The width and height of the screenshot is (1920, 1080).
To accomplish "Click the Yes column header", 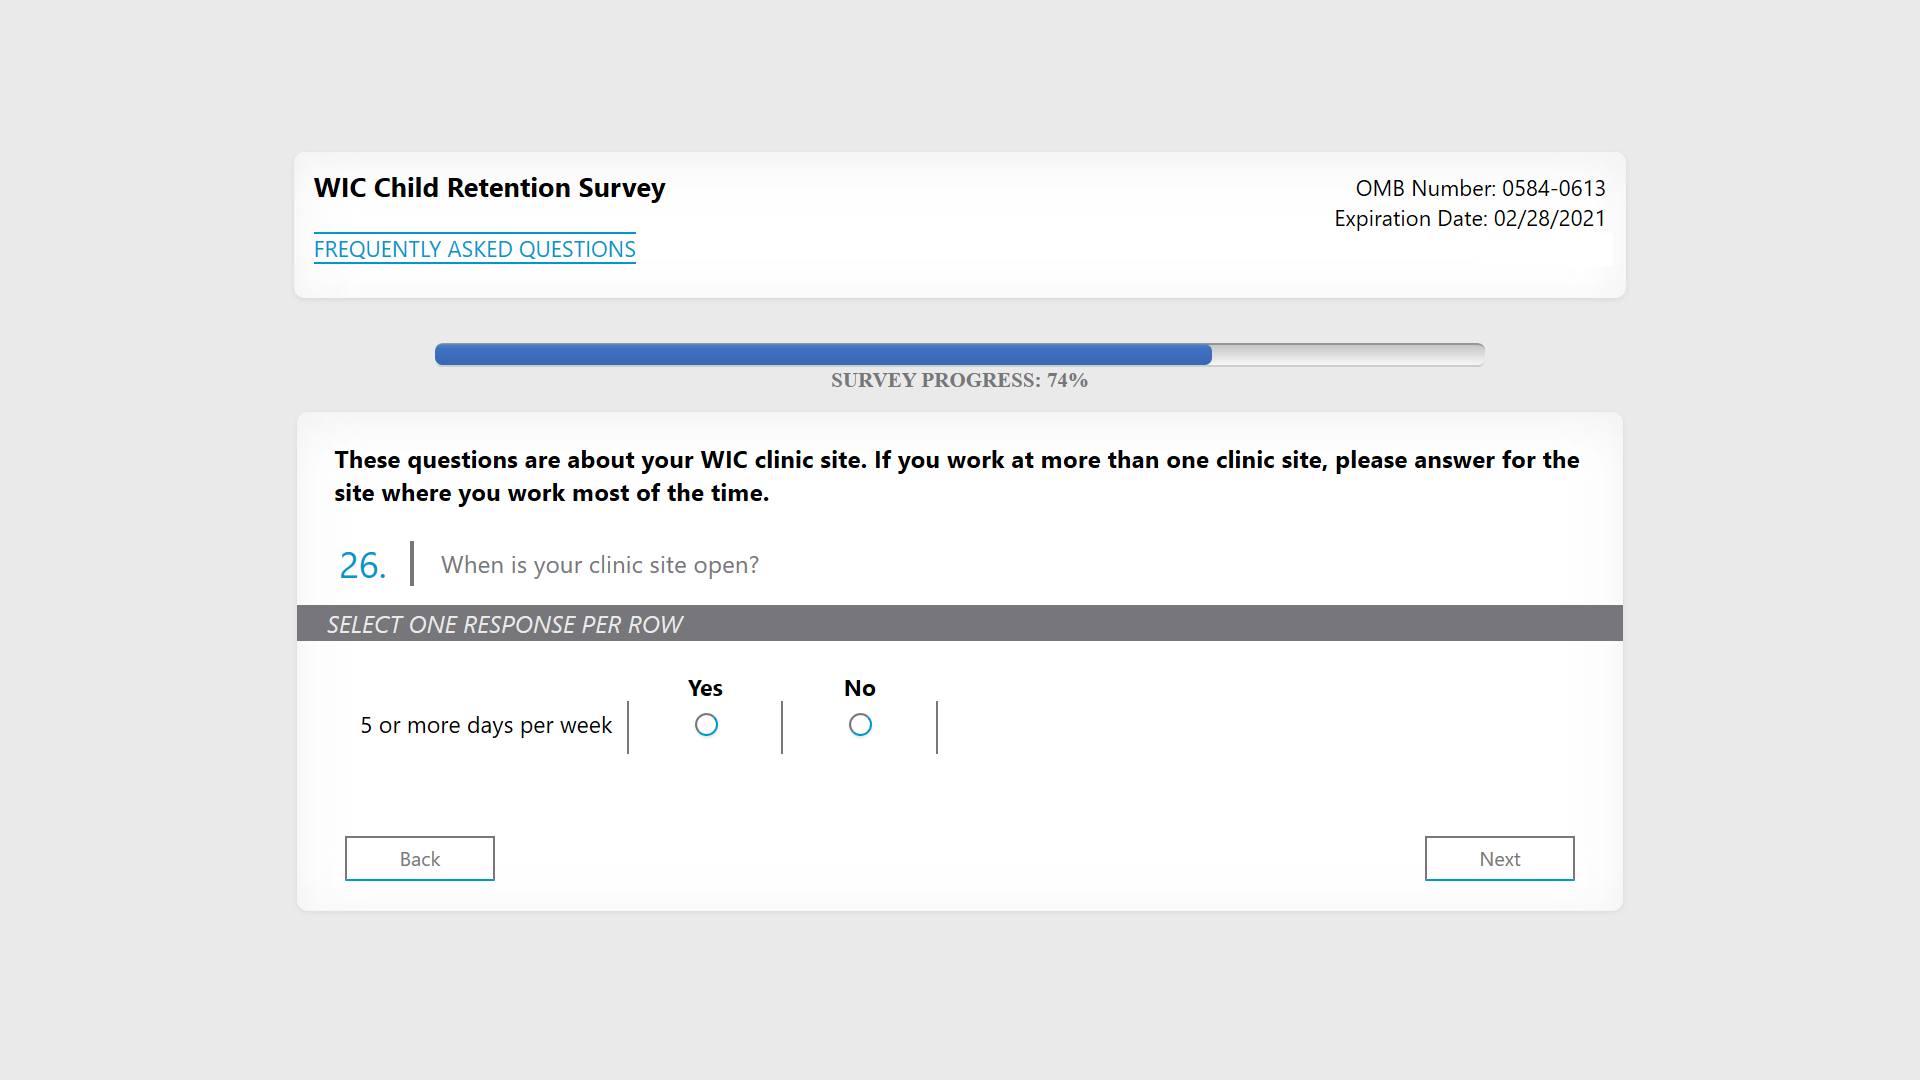I will point(704,688).
